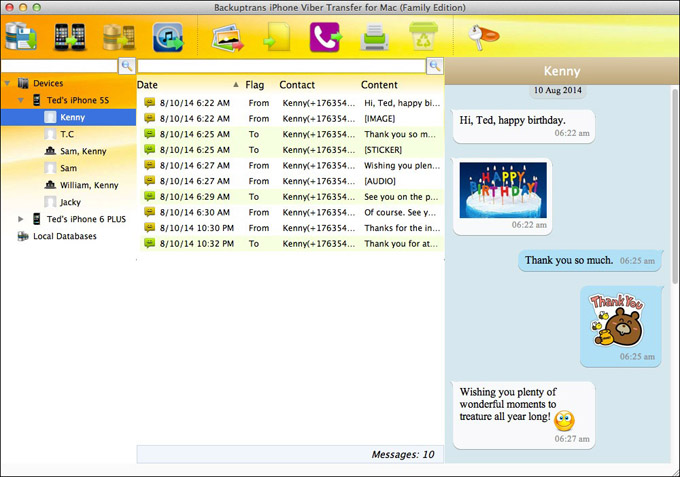The width and height of the screenshot is (680, 477).
Task: Select row 'Of course. See y...'
Action: [291, 212]
